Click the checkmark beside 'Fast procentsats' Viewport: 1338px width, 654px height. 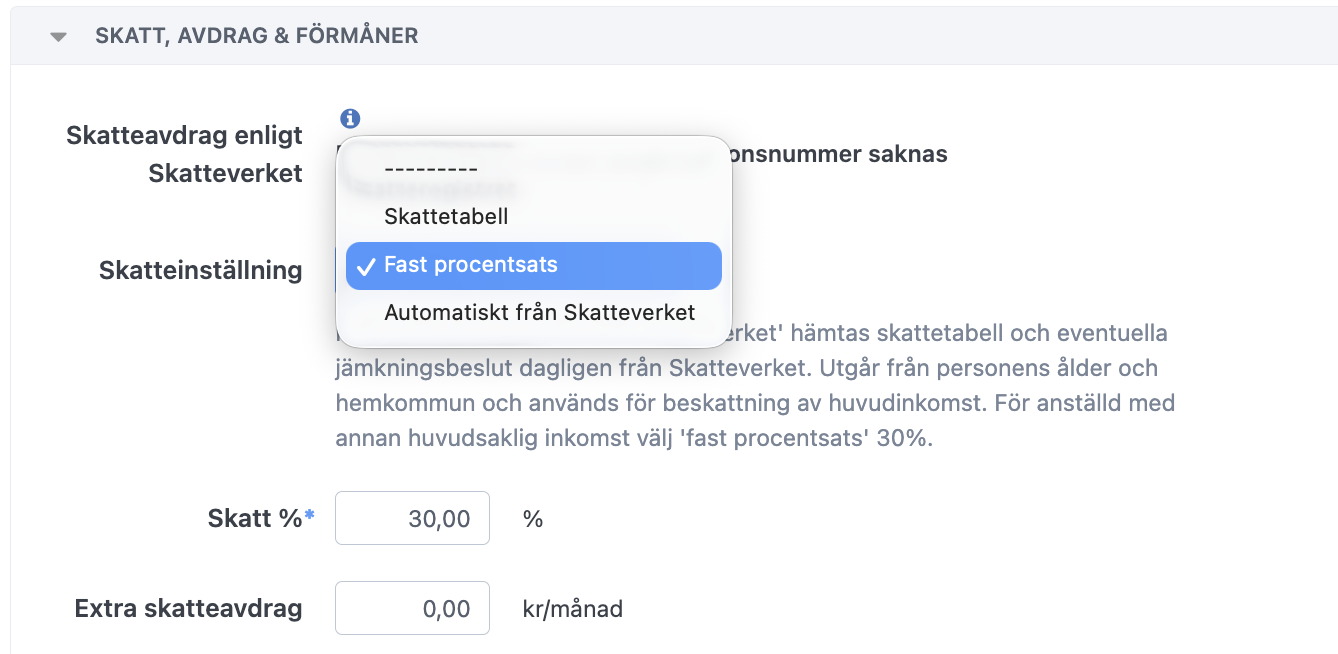pos(364,265)
